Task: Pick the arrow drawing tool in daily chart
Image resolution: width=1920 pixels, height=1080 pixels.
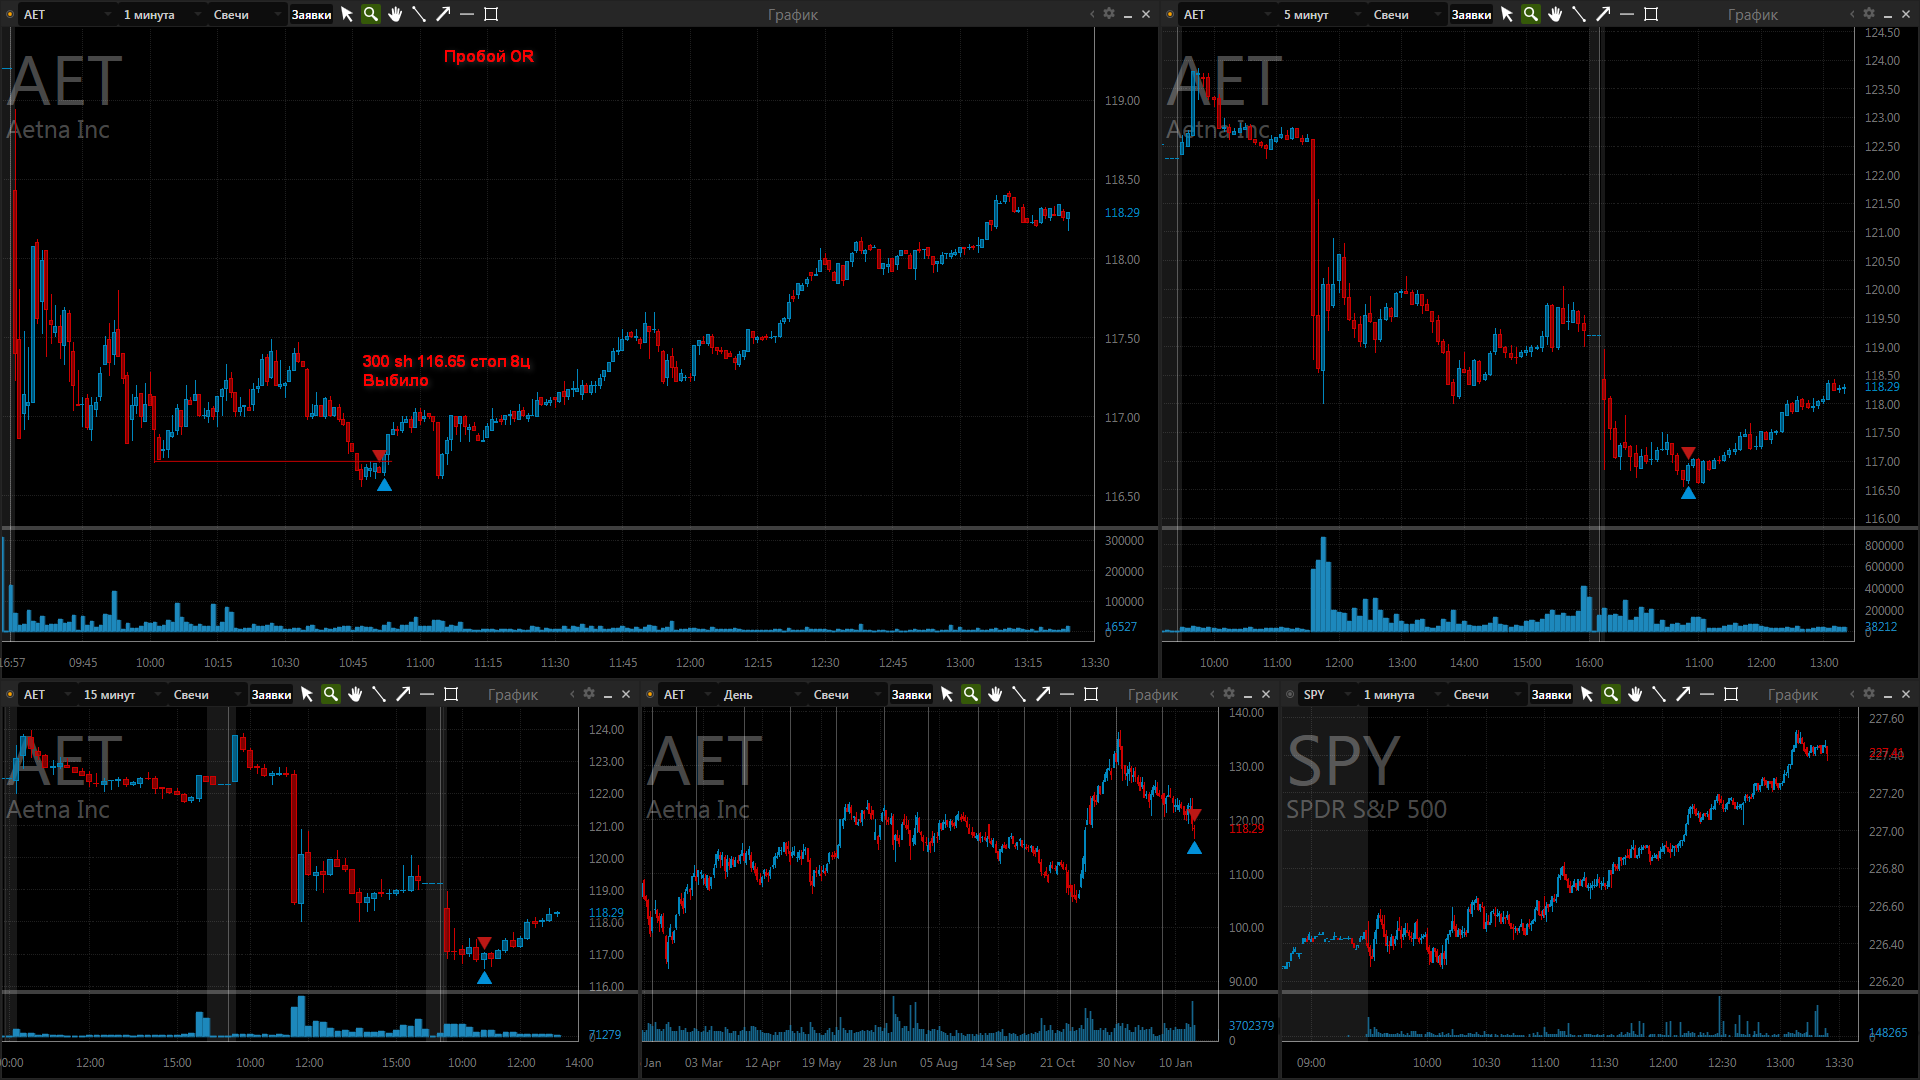Action: point(1043,694)
